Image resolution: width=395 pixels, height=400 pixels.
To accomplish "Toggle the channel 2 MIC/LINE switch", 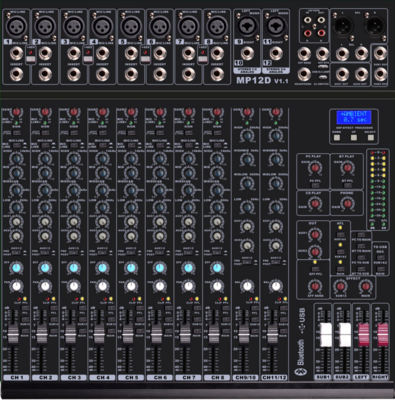I will (45, 145).
